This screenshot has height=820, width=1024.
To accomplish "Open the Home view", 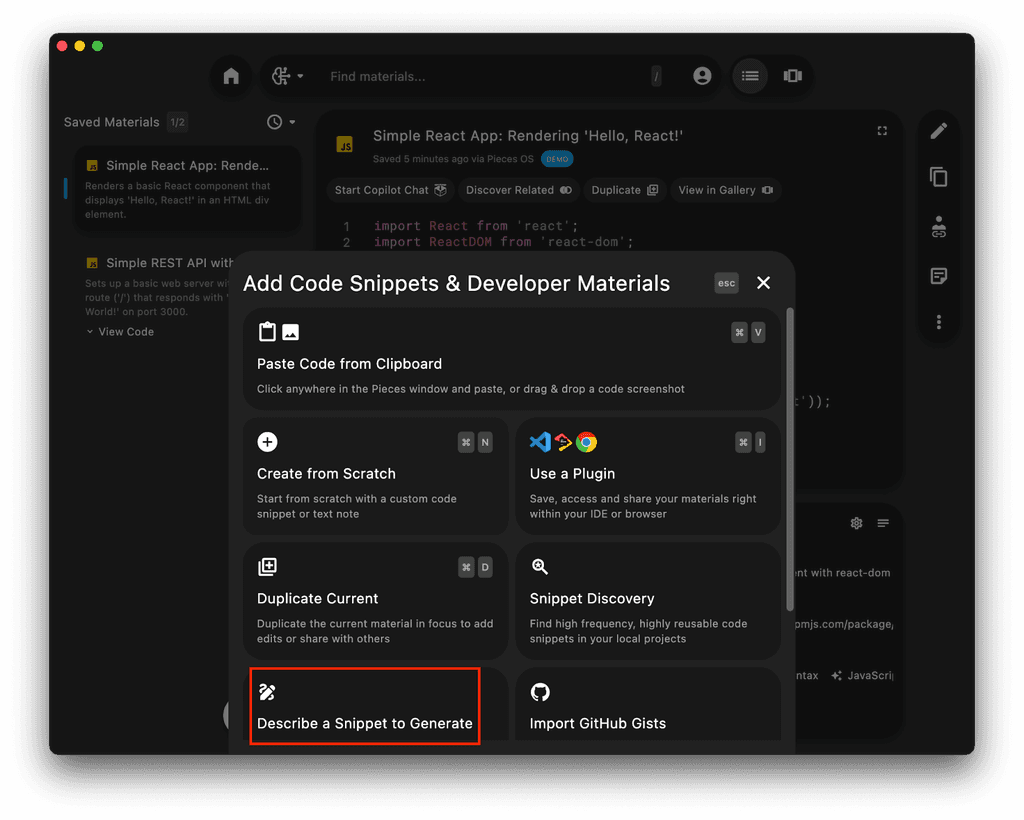I will (x=231, y=76).
